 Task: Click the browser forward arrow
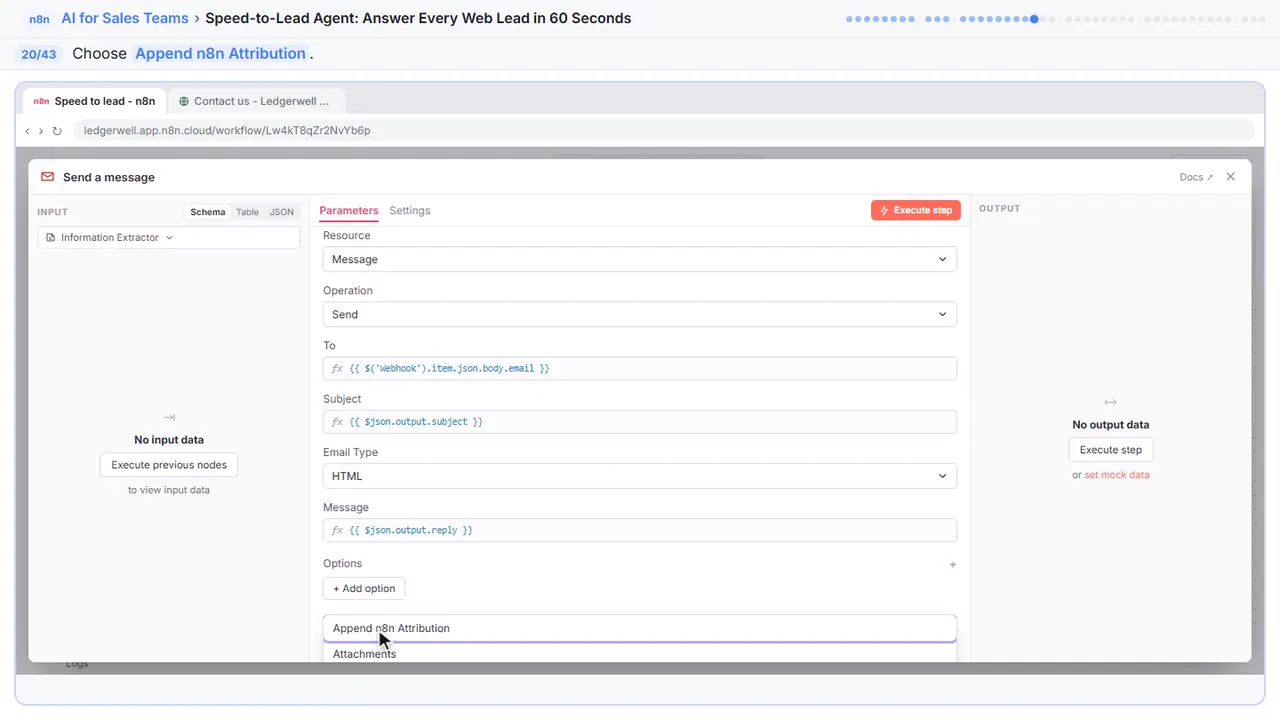click(40, 131)
